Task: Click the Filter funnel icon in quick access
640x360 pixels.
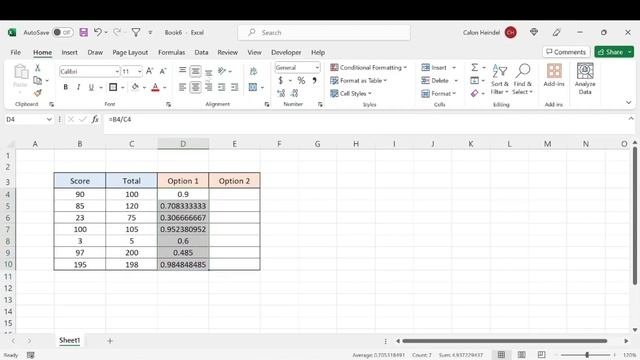Action: pyautogui.click(x=136, y=32)
